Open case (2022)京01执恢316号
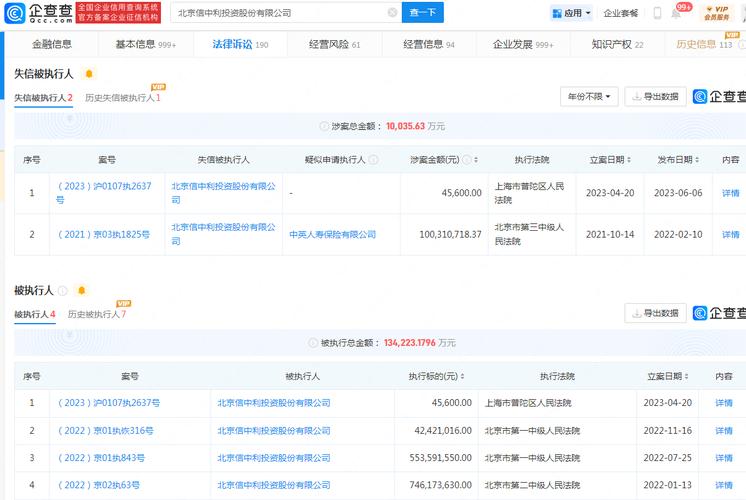The image size is (746, 500). click(105, 431)
